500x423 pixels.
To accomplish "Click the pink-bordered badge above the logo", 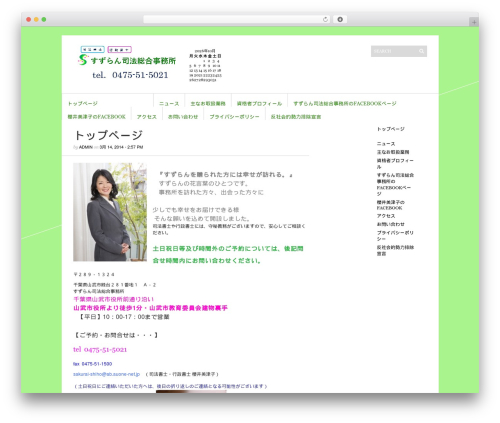I will 120,50.
